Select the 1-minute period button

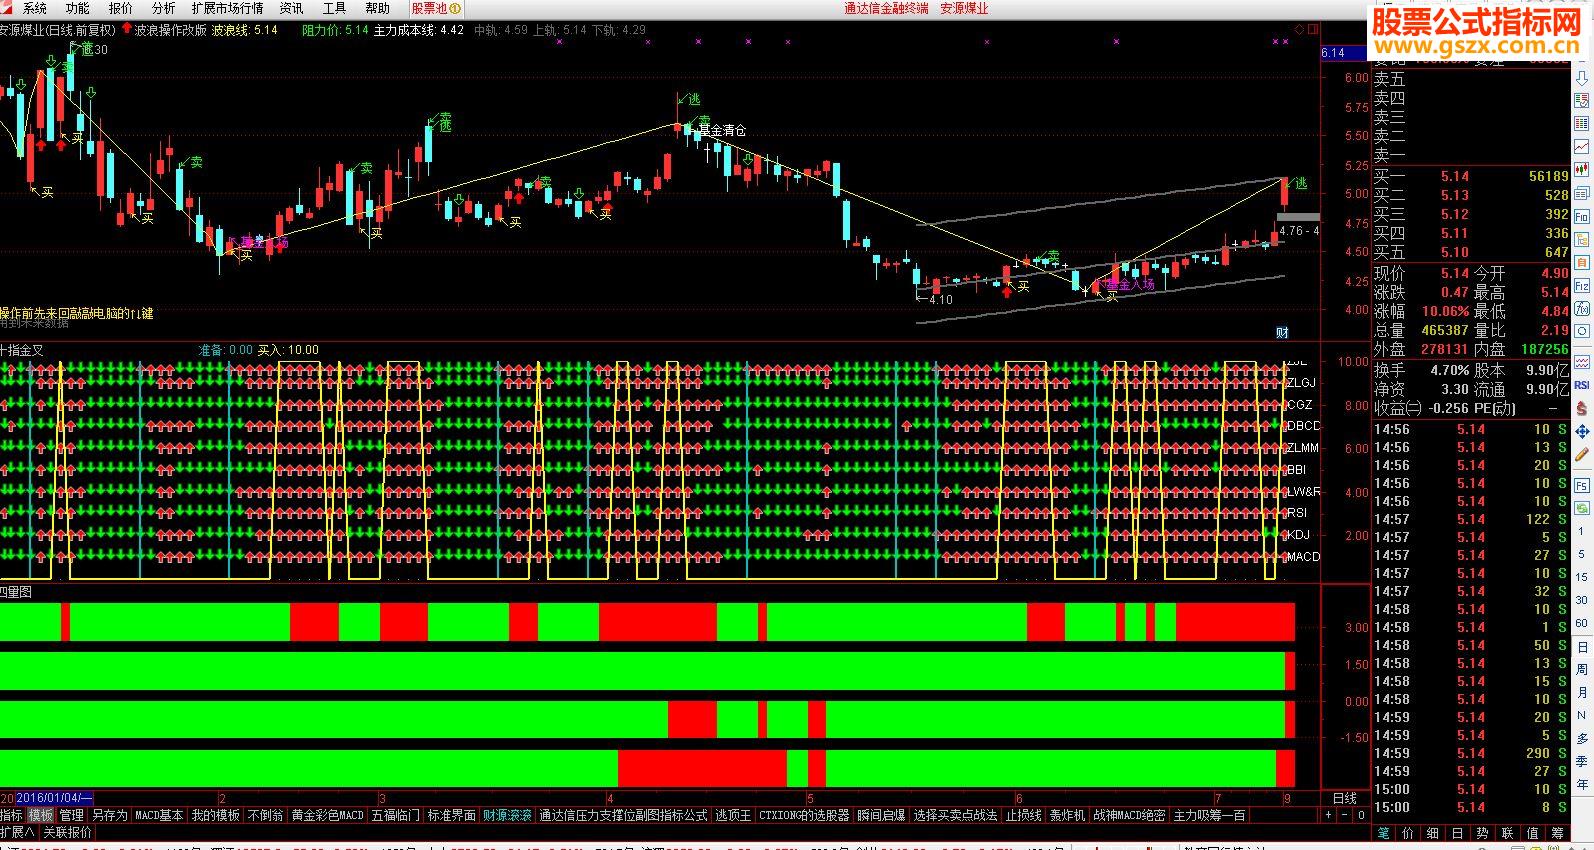pos(1582,531)
